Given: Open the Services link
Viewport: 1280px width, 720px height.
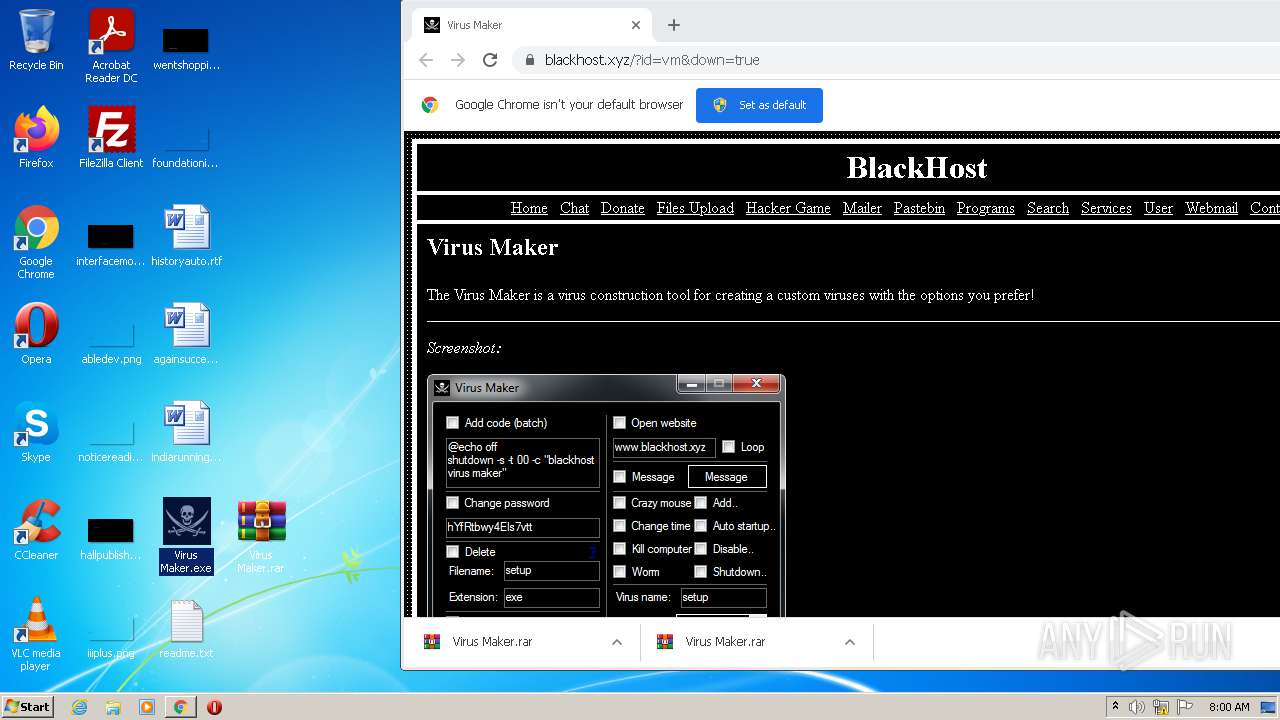Looking at the screenshot, I should (1106, 208).
